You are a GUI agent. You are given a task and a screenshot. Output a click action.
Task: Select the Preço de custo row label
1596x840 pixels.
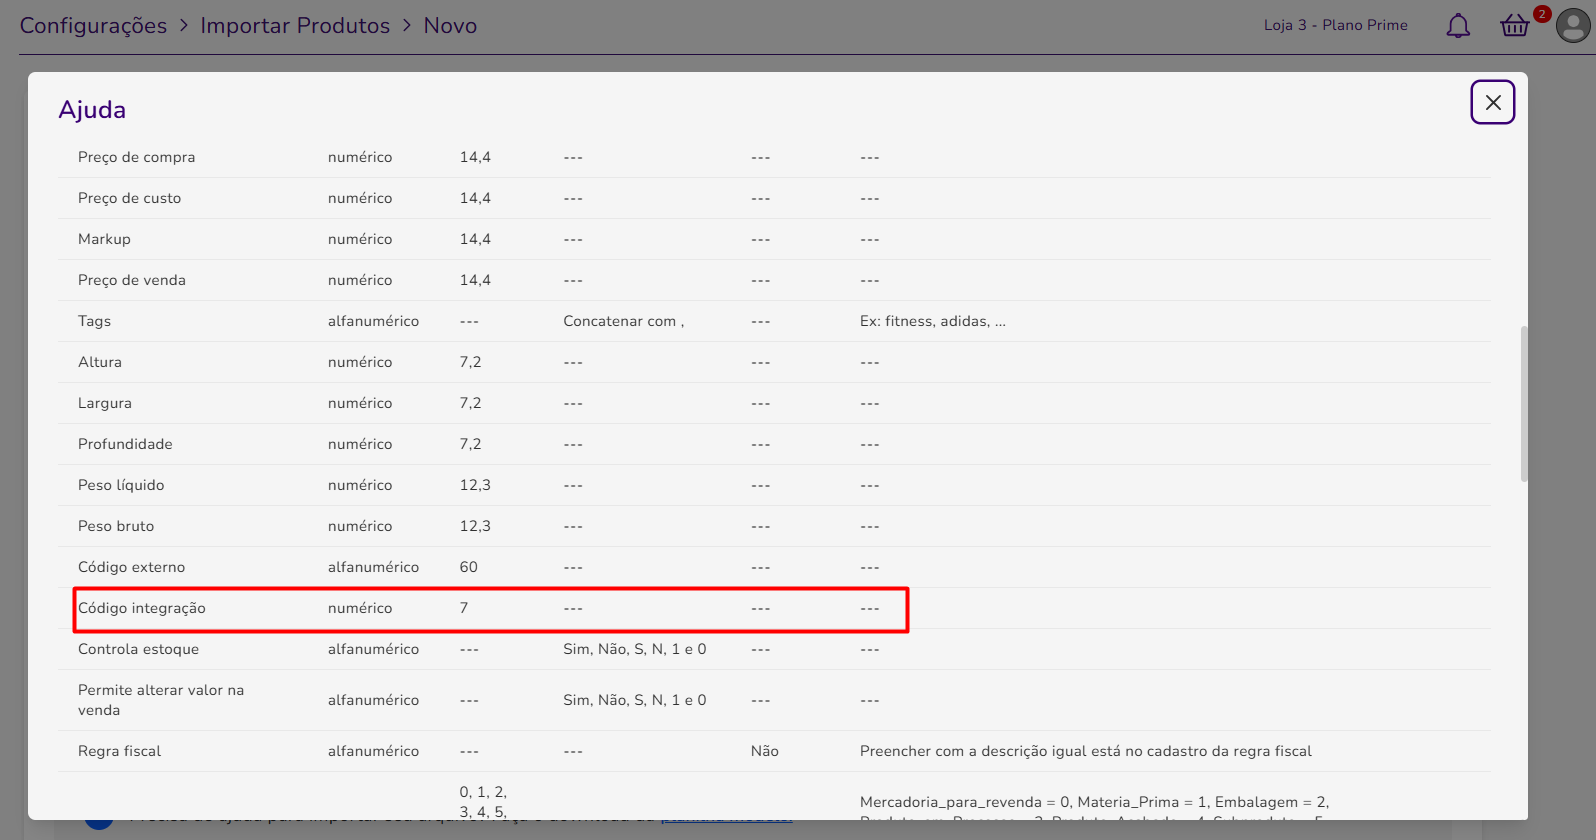130,198
